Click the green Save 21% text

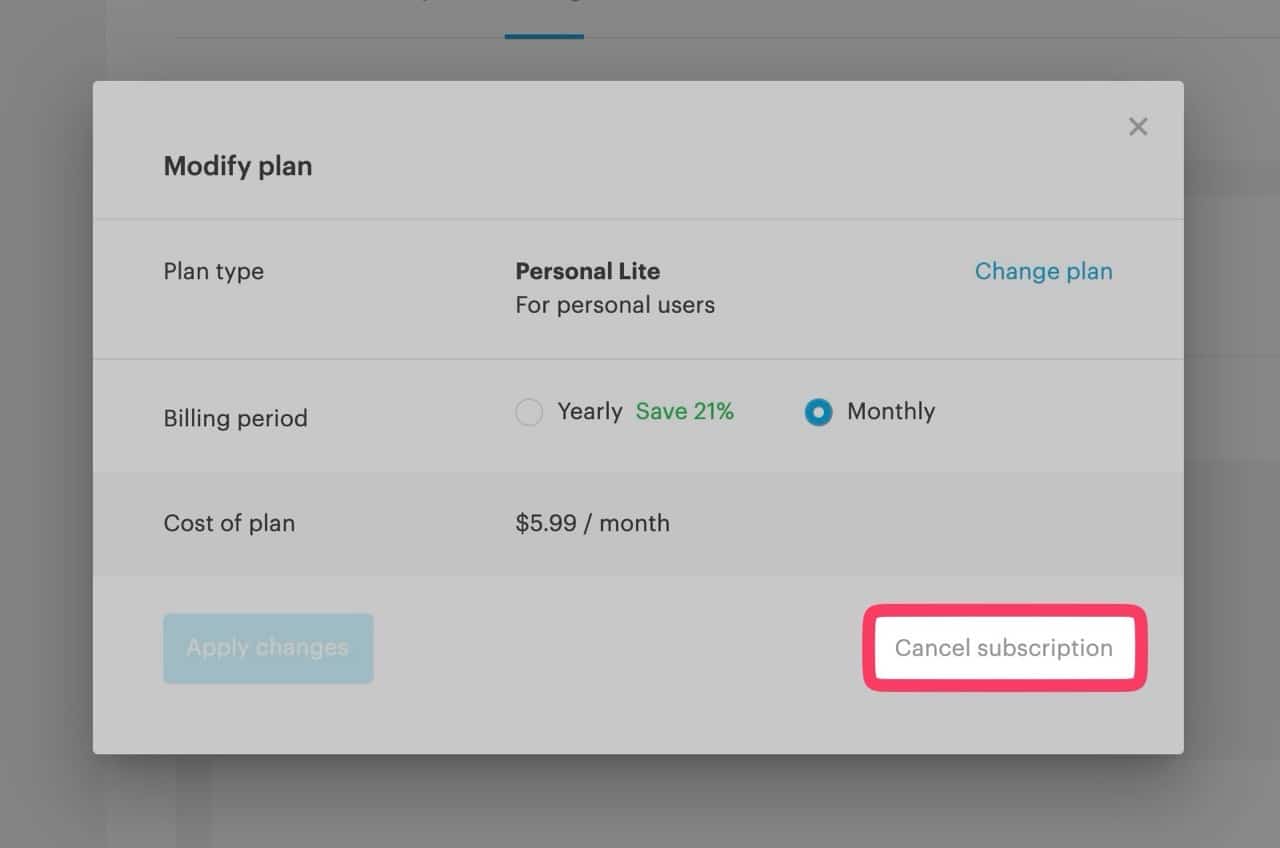pos(685,411)
